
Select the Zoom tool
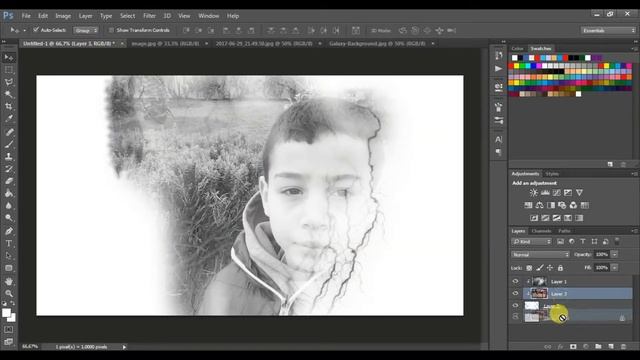pyautogui.click(x=9, y=293)
